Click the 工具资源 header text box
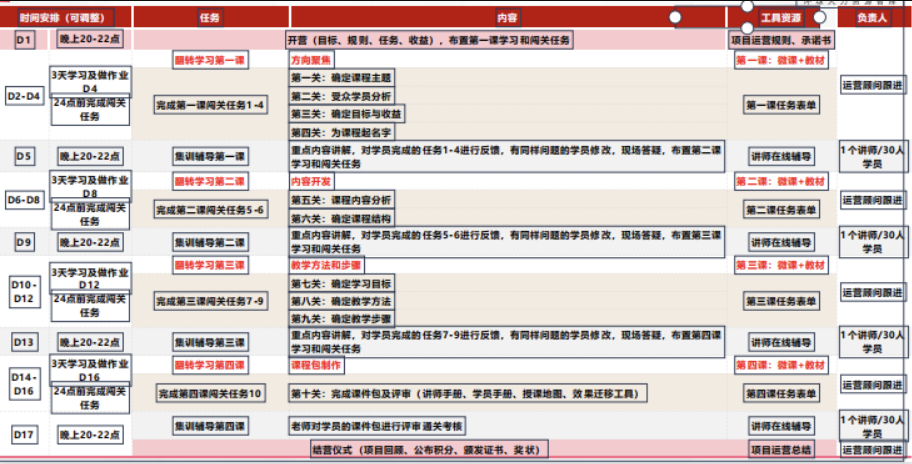This screenshot has width=912, height=464. tap(781, 19)
